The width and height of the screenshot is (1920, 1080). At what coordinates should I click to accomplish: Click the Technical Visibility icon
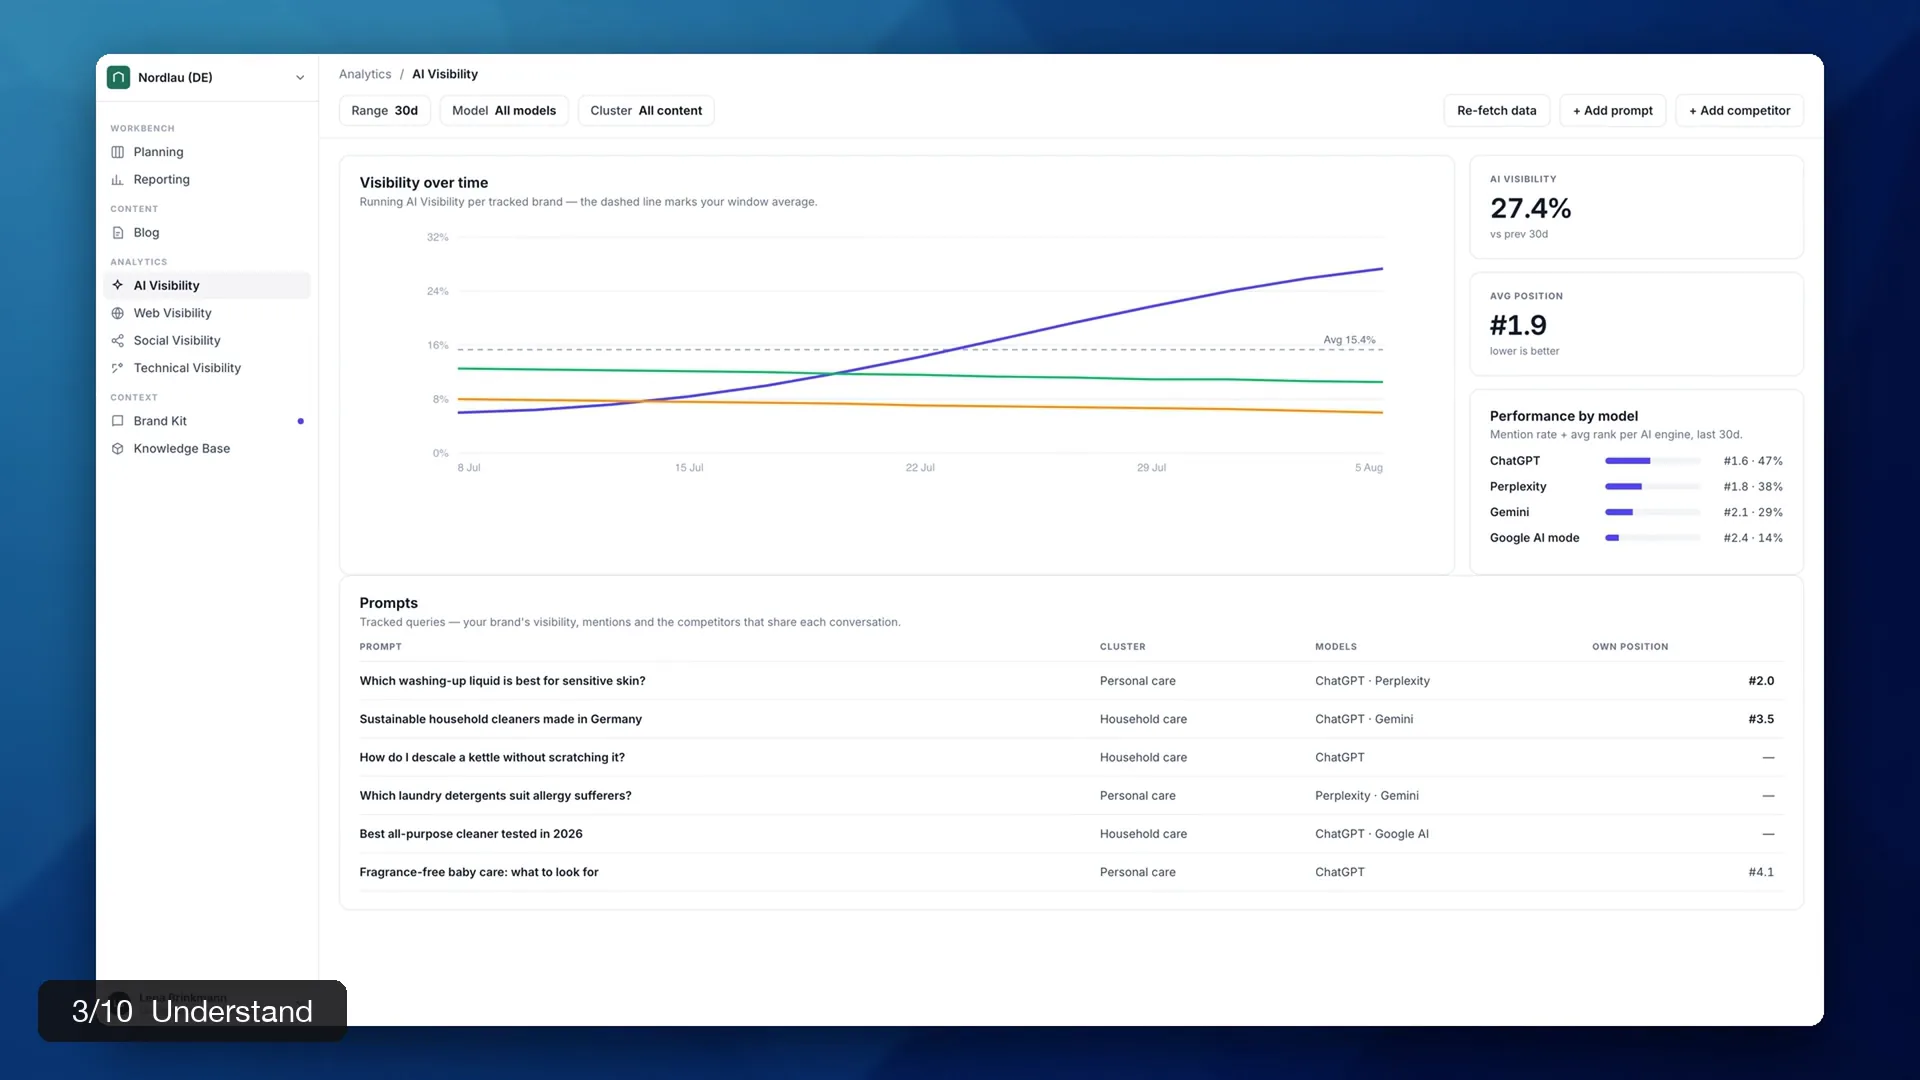coord(118,368)
